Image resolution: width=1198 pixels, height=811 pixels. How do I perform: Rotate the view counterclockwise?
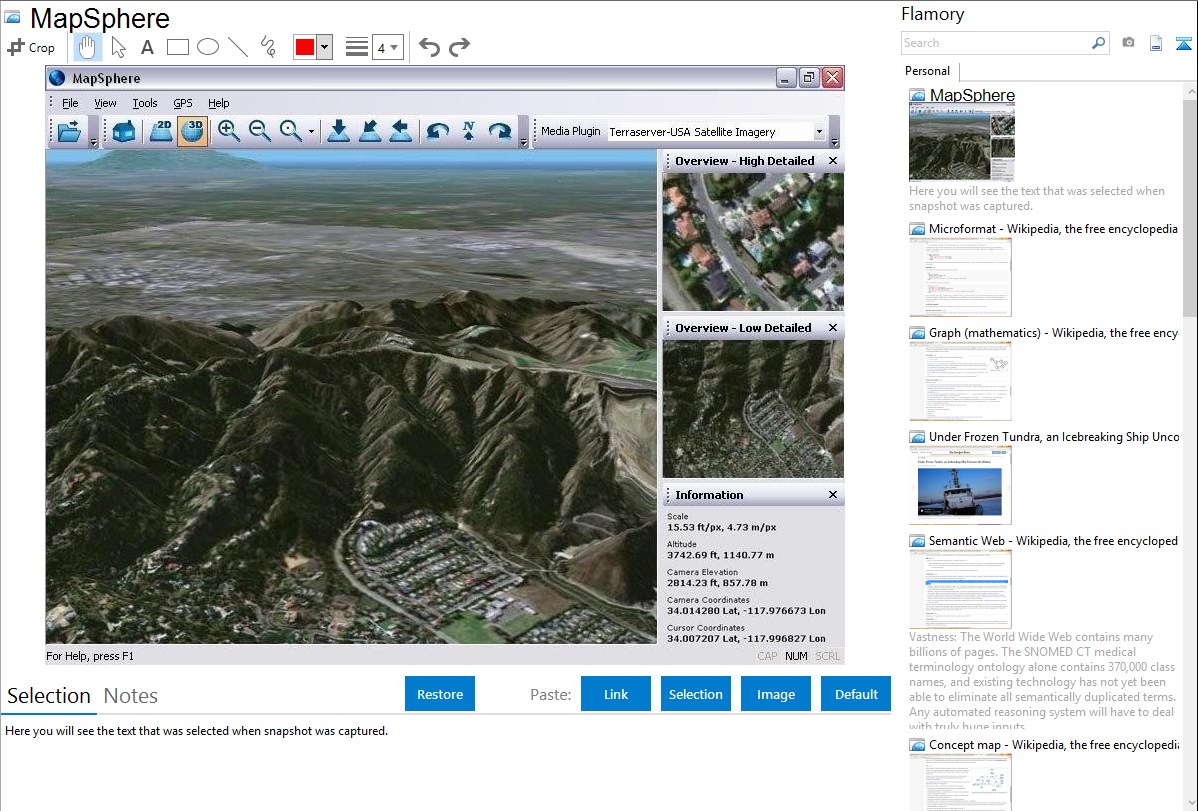437,131
